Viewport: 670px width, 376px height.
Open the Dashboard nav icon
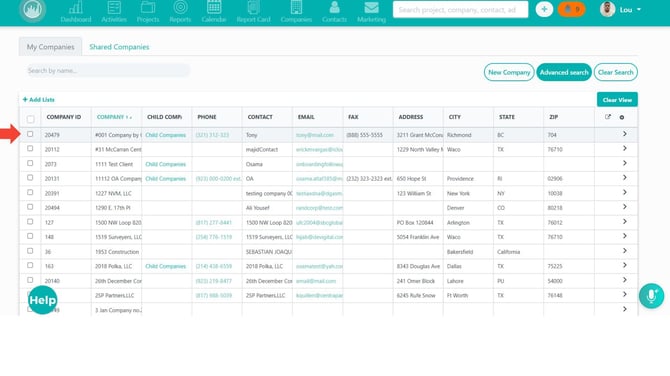point(76,12)
